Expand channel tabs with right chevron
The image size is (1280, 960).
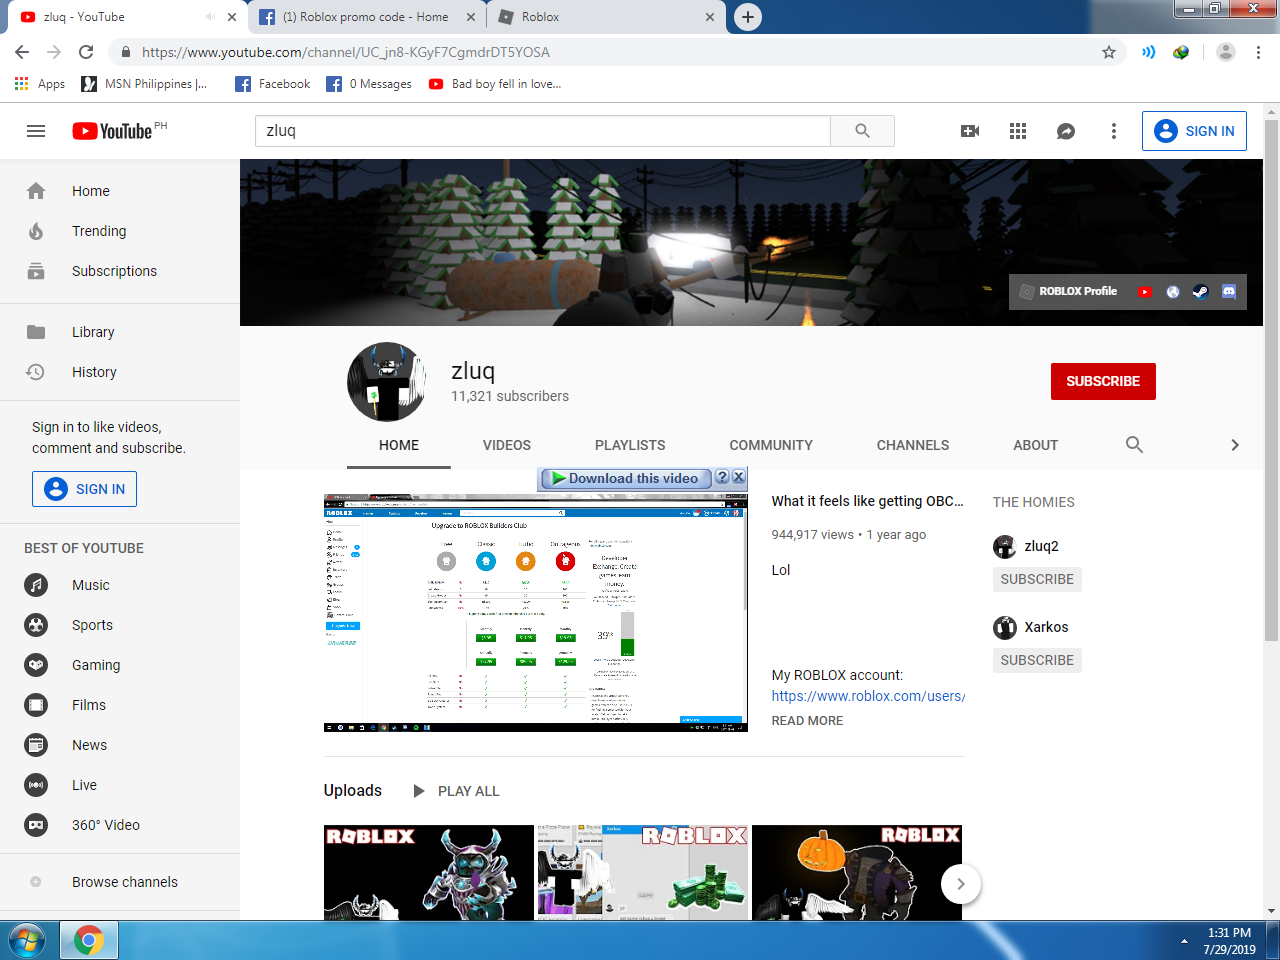[1235, 445]
